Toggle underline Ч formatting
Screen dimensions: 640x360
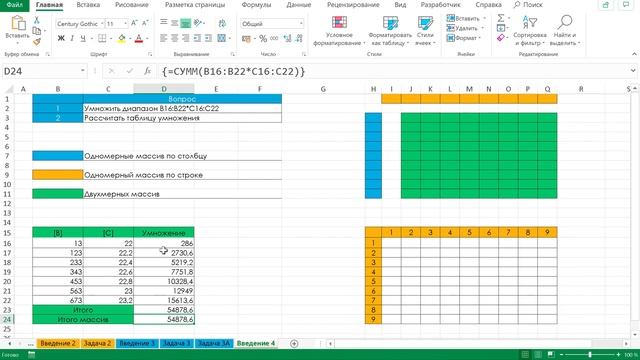click(83, 38)
